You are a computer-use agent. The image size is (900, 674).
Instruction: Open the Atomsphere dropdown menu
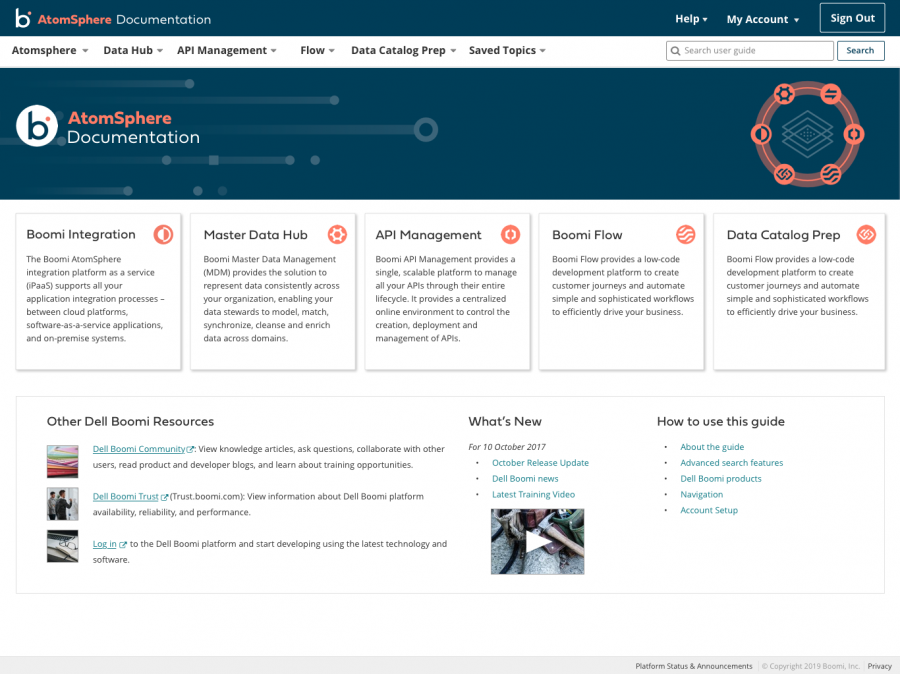coord(50,51)
